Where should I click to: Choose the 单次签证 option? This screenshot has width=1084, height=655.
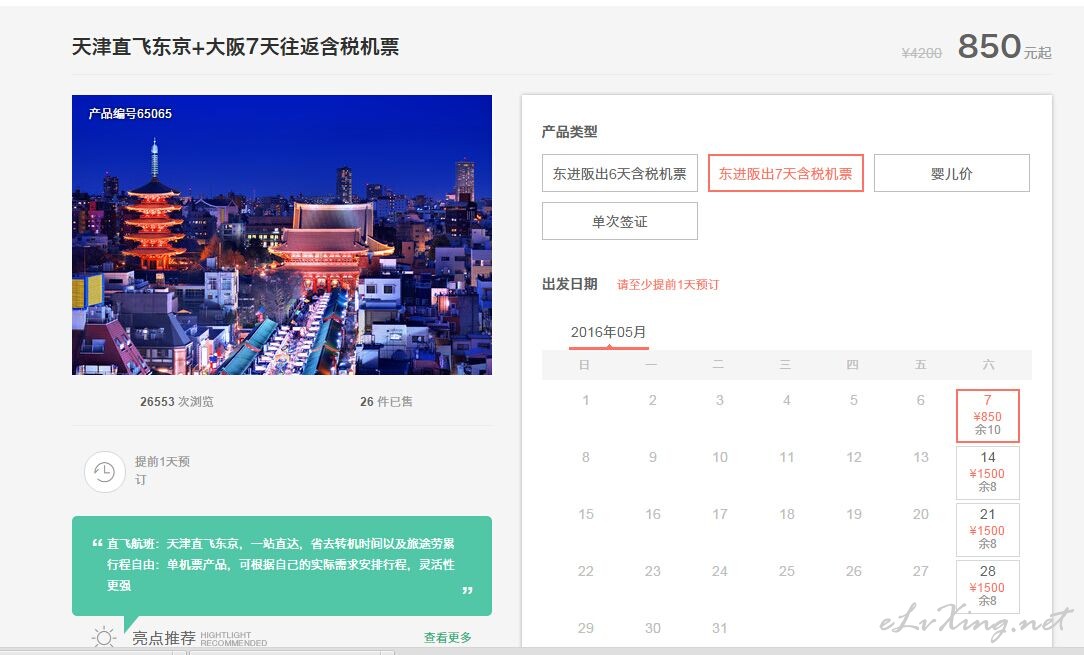619,221
